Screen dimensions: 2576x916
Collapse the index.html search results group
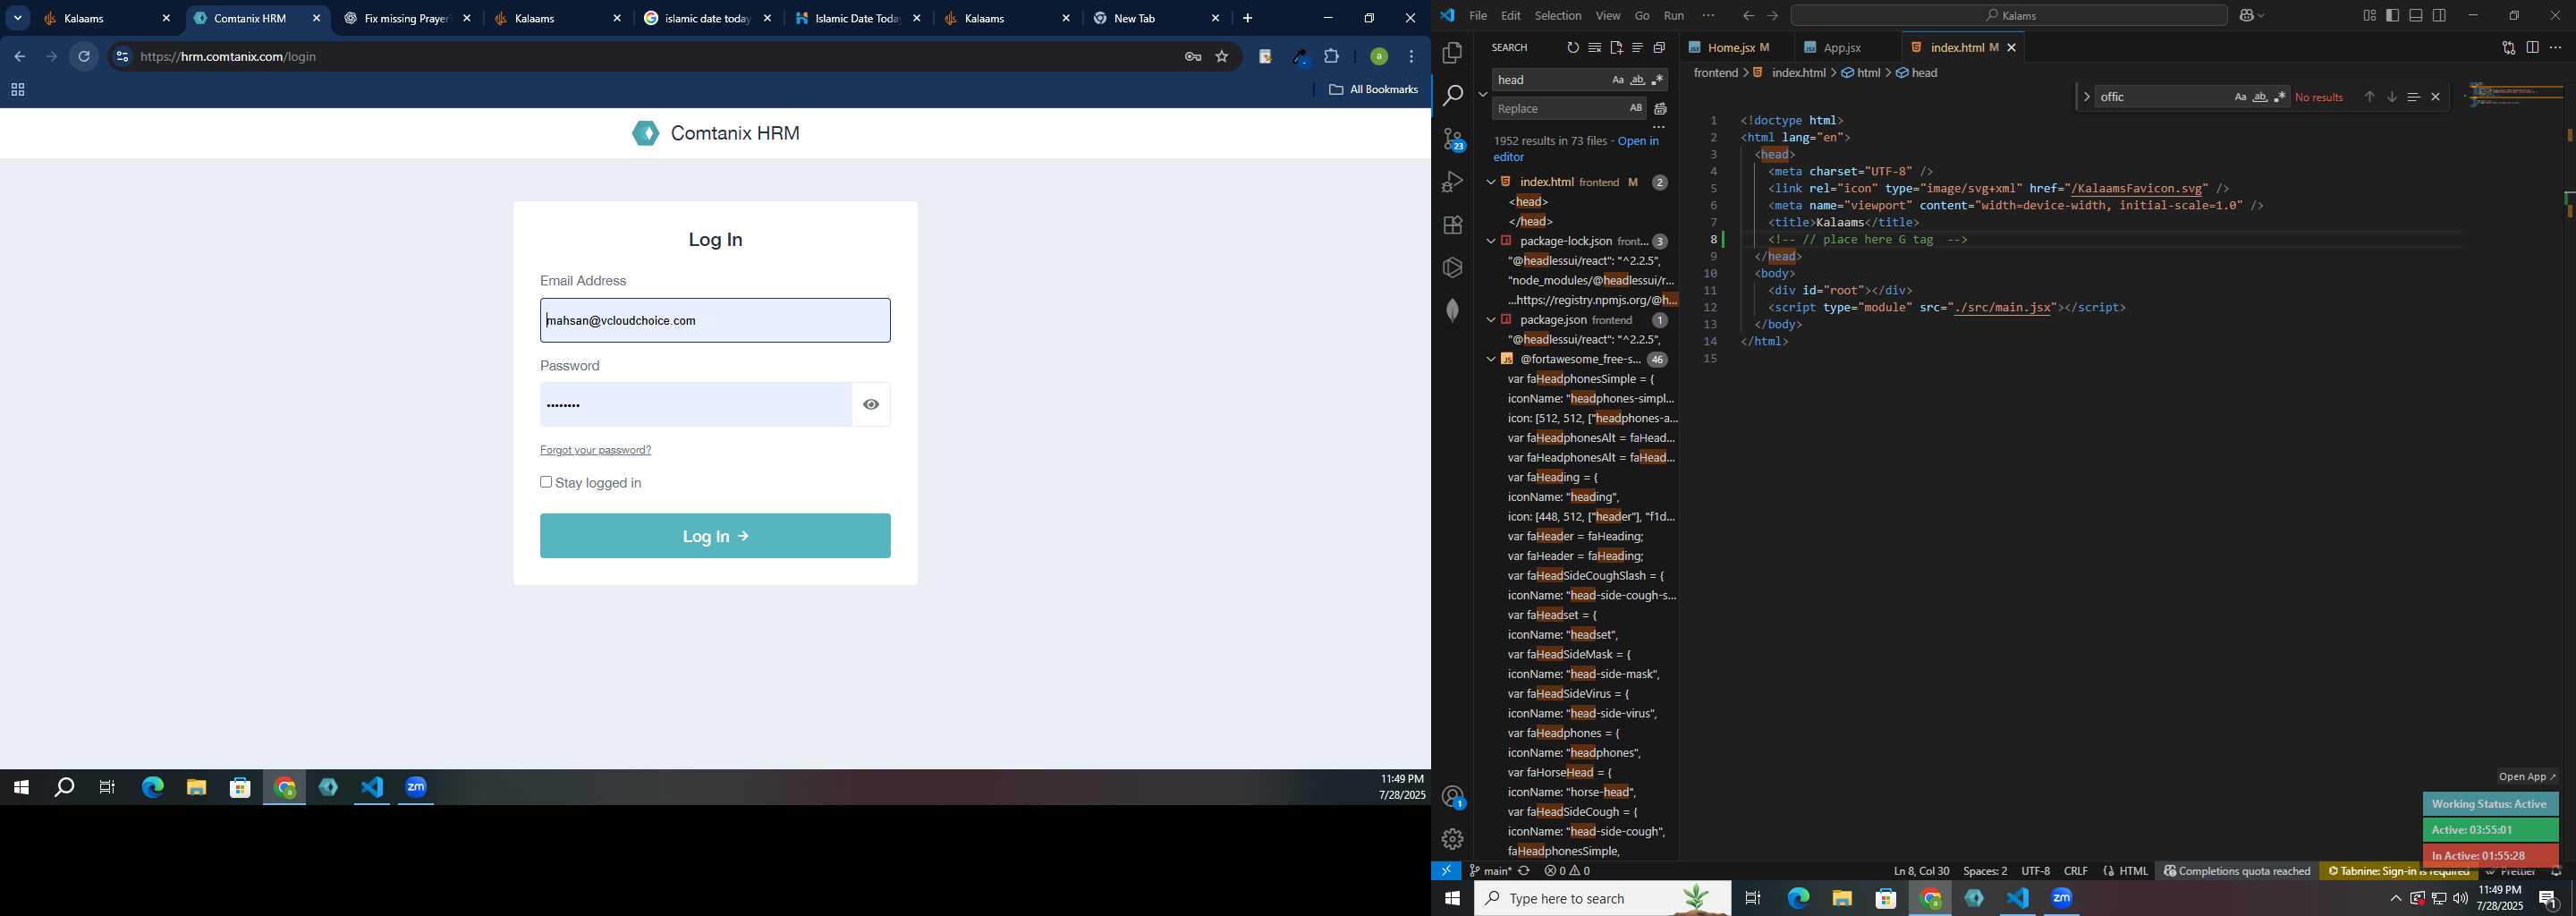(1490, 182)
